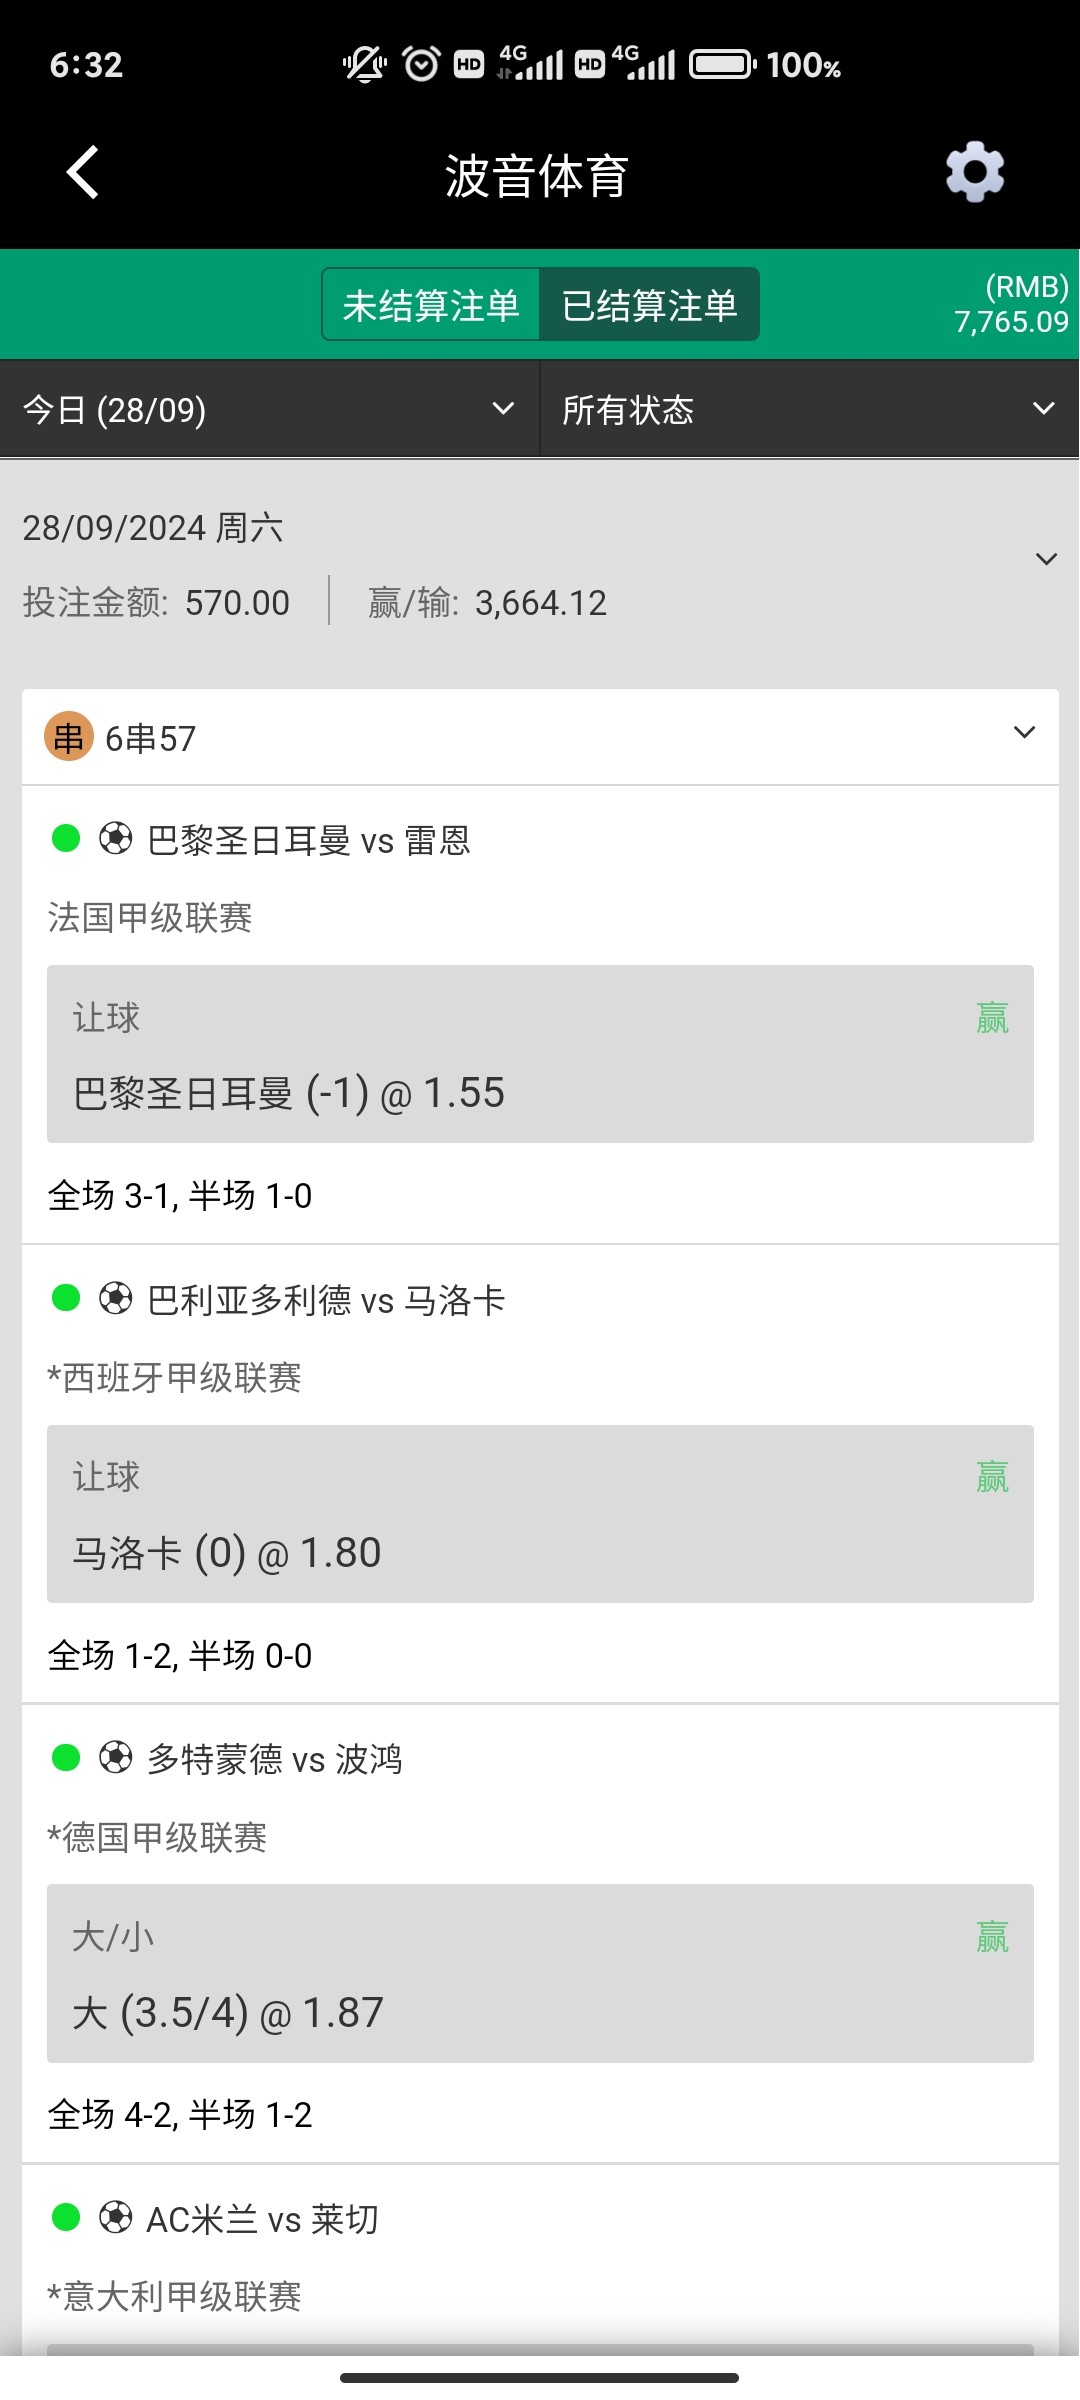
Task: Tap the back arrow icon
Action: (x=83, y=173)
